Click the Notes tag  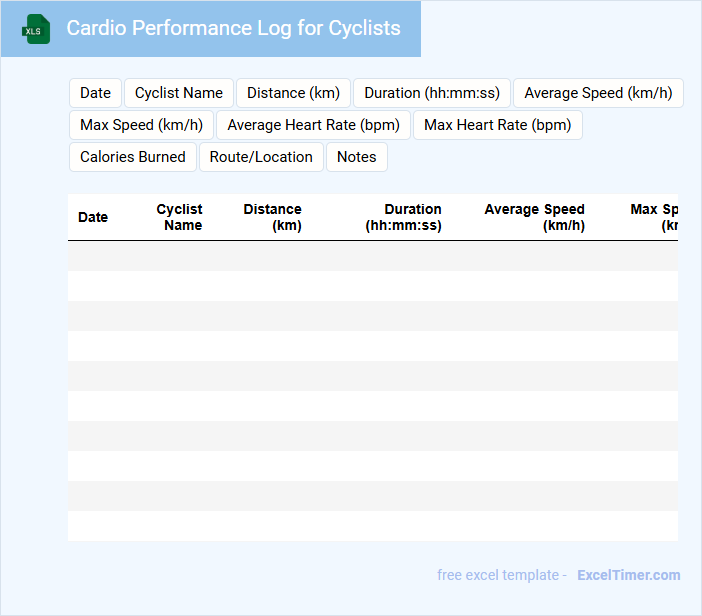(356, 157)
